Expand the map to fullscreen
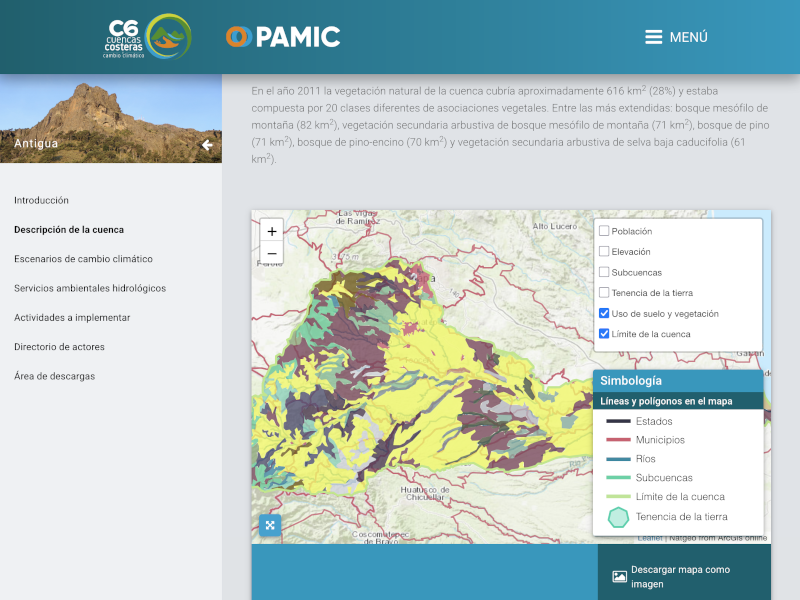800x600 pixels. (x=270, y=525)
